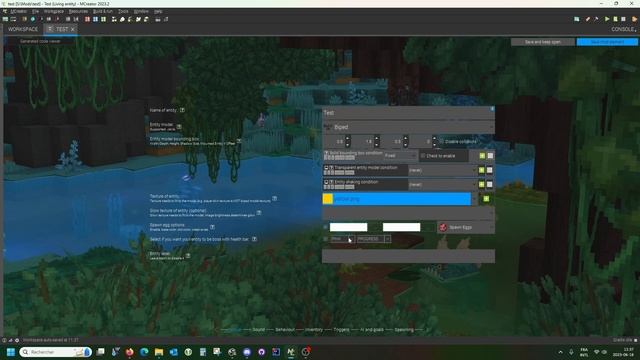Click green add button for transparent entity model condition
Viewport: 640px width, 360px height.
coord(482,170)
